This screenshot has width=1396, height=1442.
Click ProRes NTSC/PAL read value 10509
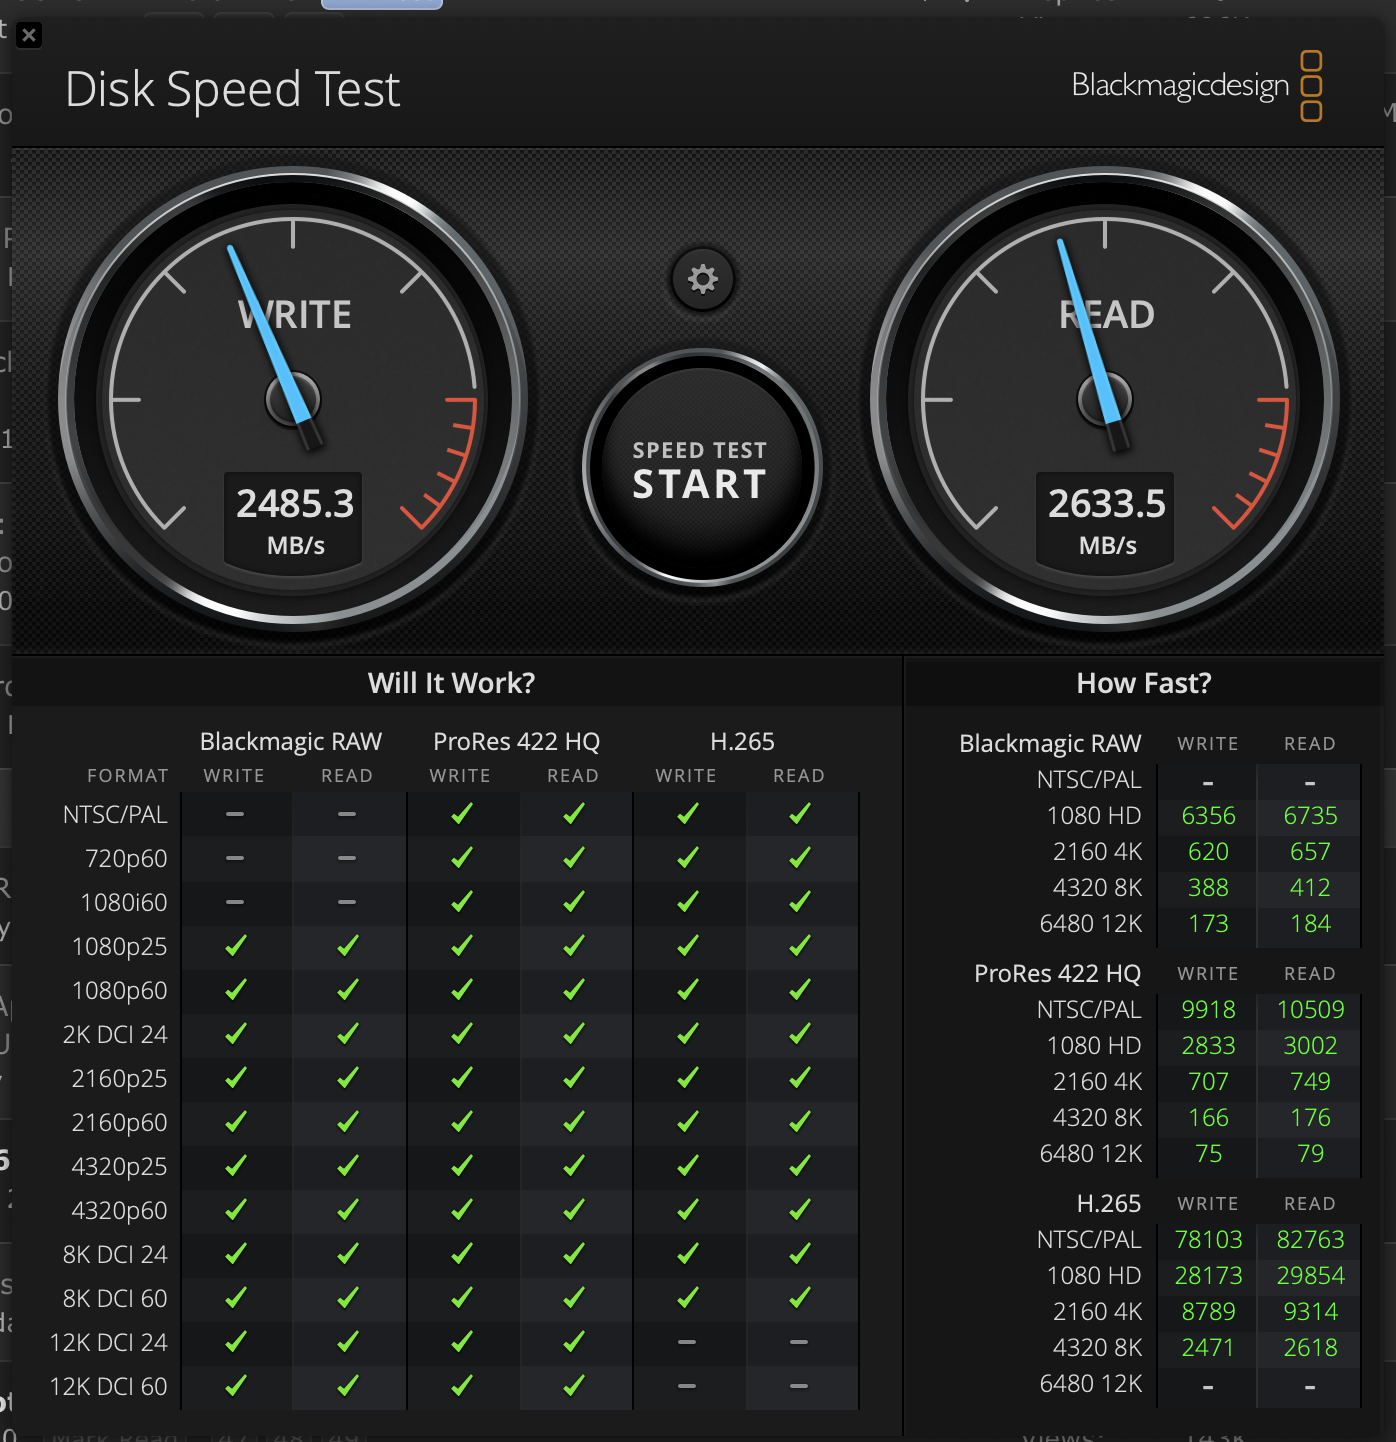pyautogui.click(x=1311, y=1010)
